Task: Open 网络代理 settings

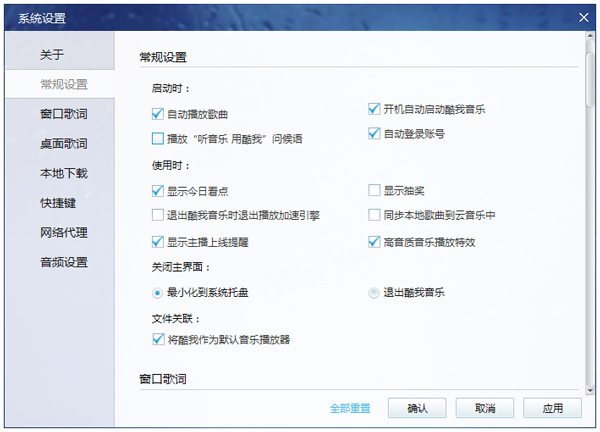Action: [64, 233]
